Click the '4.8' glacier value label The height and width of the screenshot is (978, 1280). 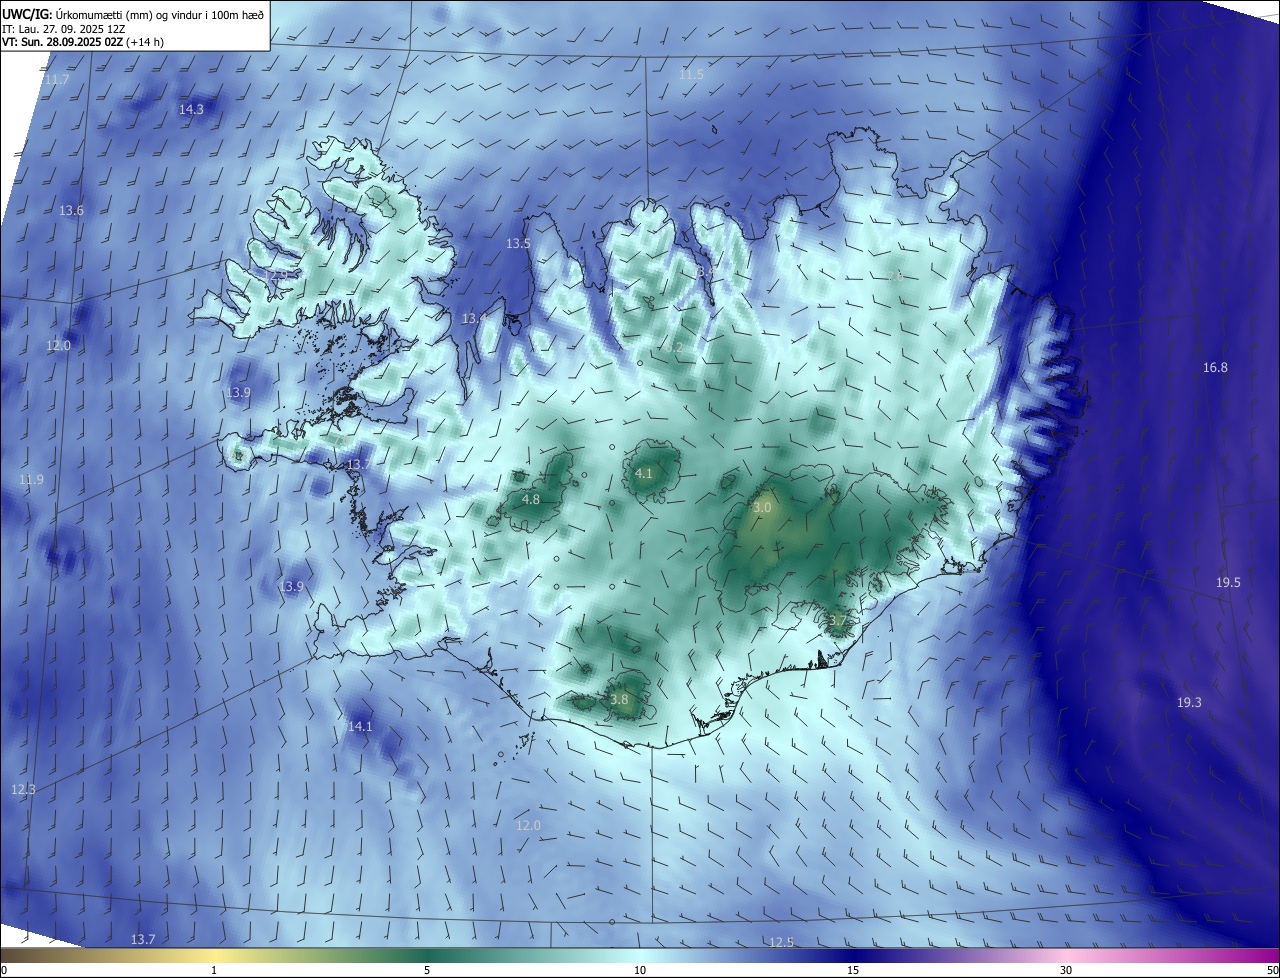tap(531, 498)
